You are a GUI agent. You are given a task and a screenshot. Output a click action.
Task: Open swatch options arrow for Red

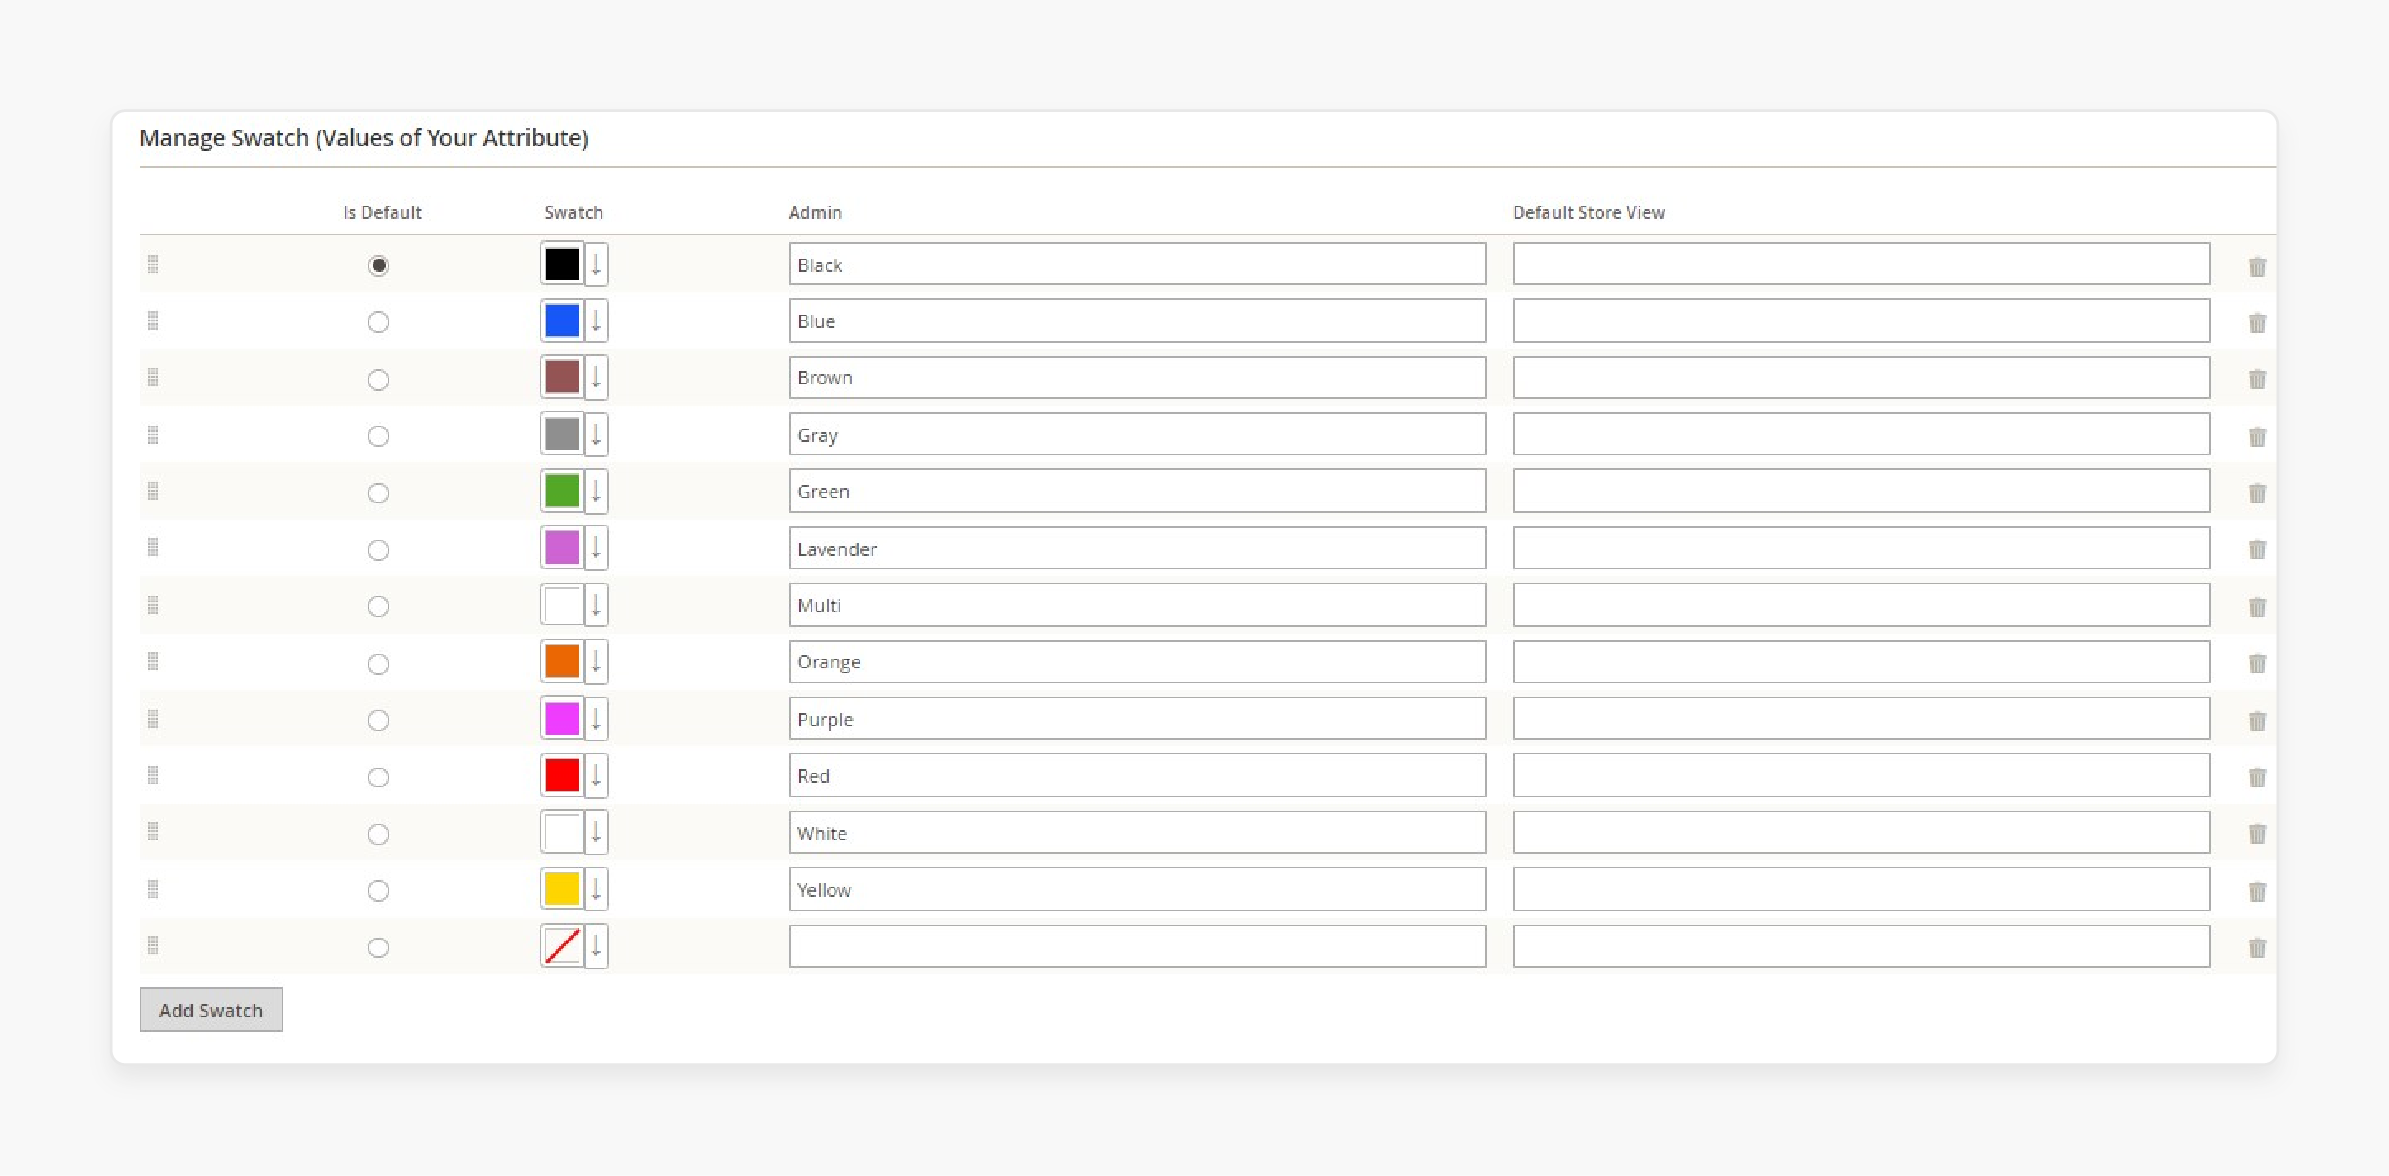(596, 775)
